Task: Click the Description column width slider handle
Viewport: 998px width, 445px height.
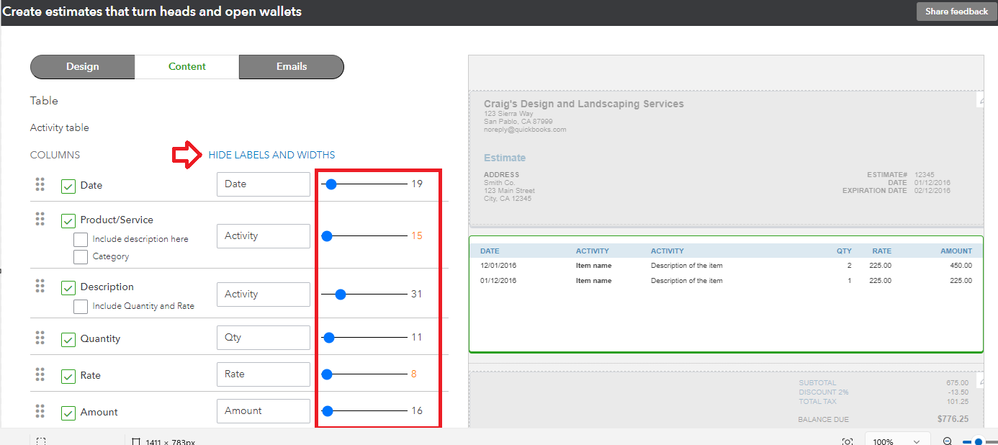Action: pyautogui.click(x=340, y=294)
